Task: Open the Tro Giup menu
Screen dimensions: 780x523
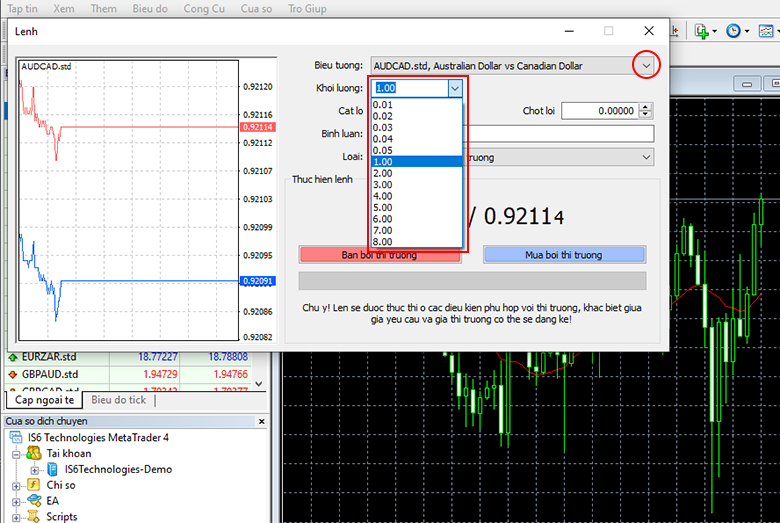Action: (x=307, y=8)
